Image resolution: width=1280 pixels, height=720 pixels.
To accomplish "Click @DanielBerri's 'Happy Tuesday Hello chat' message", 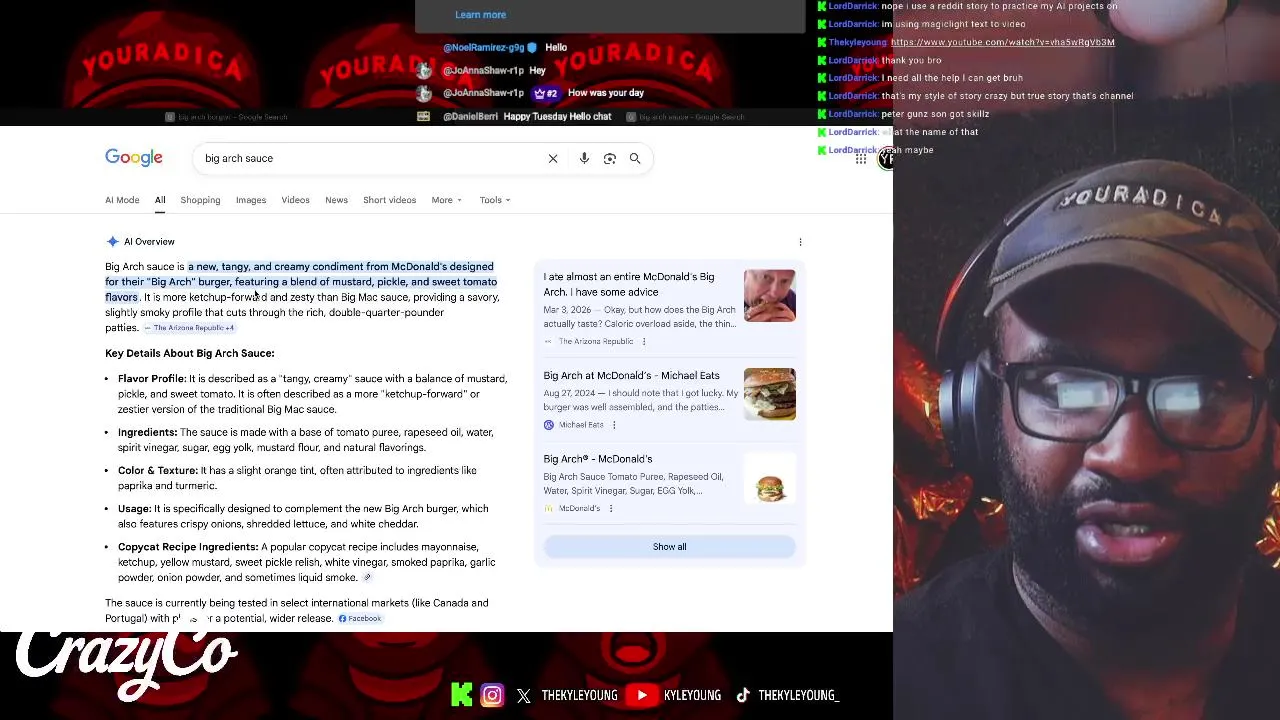I will click(557, 116).
